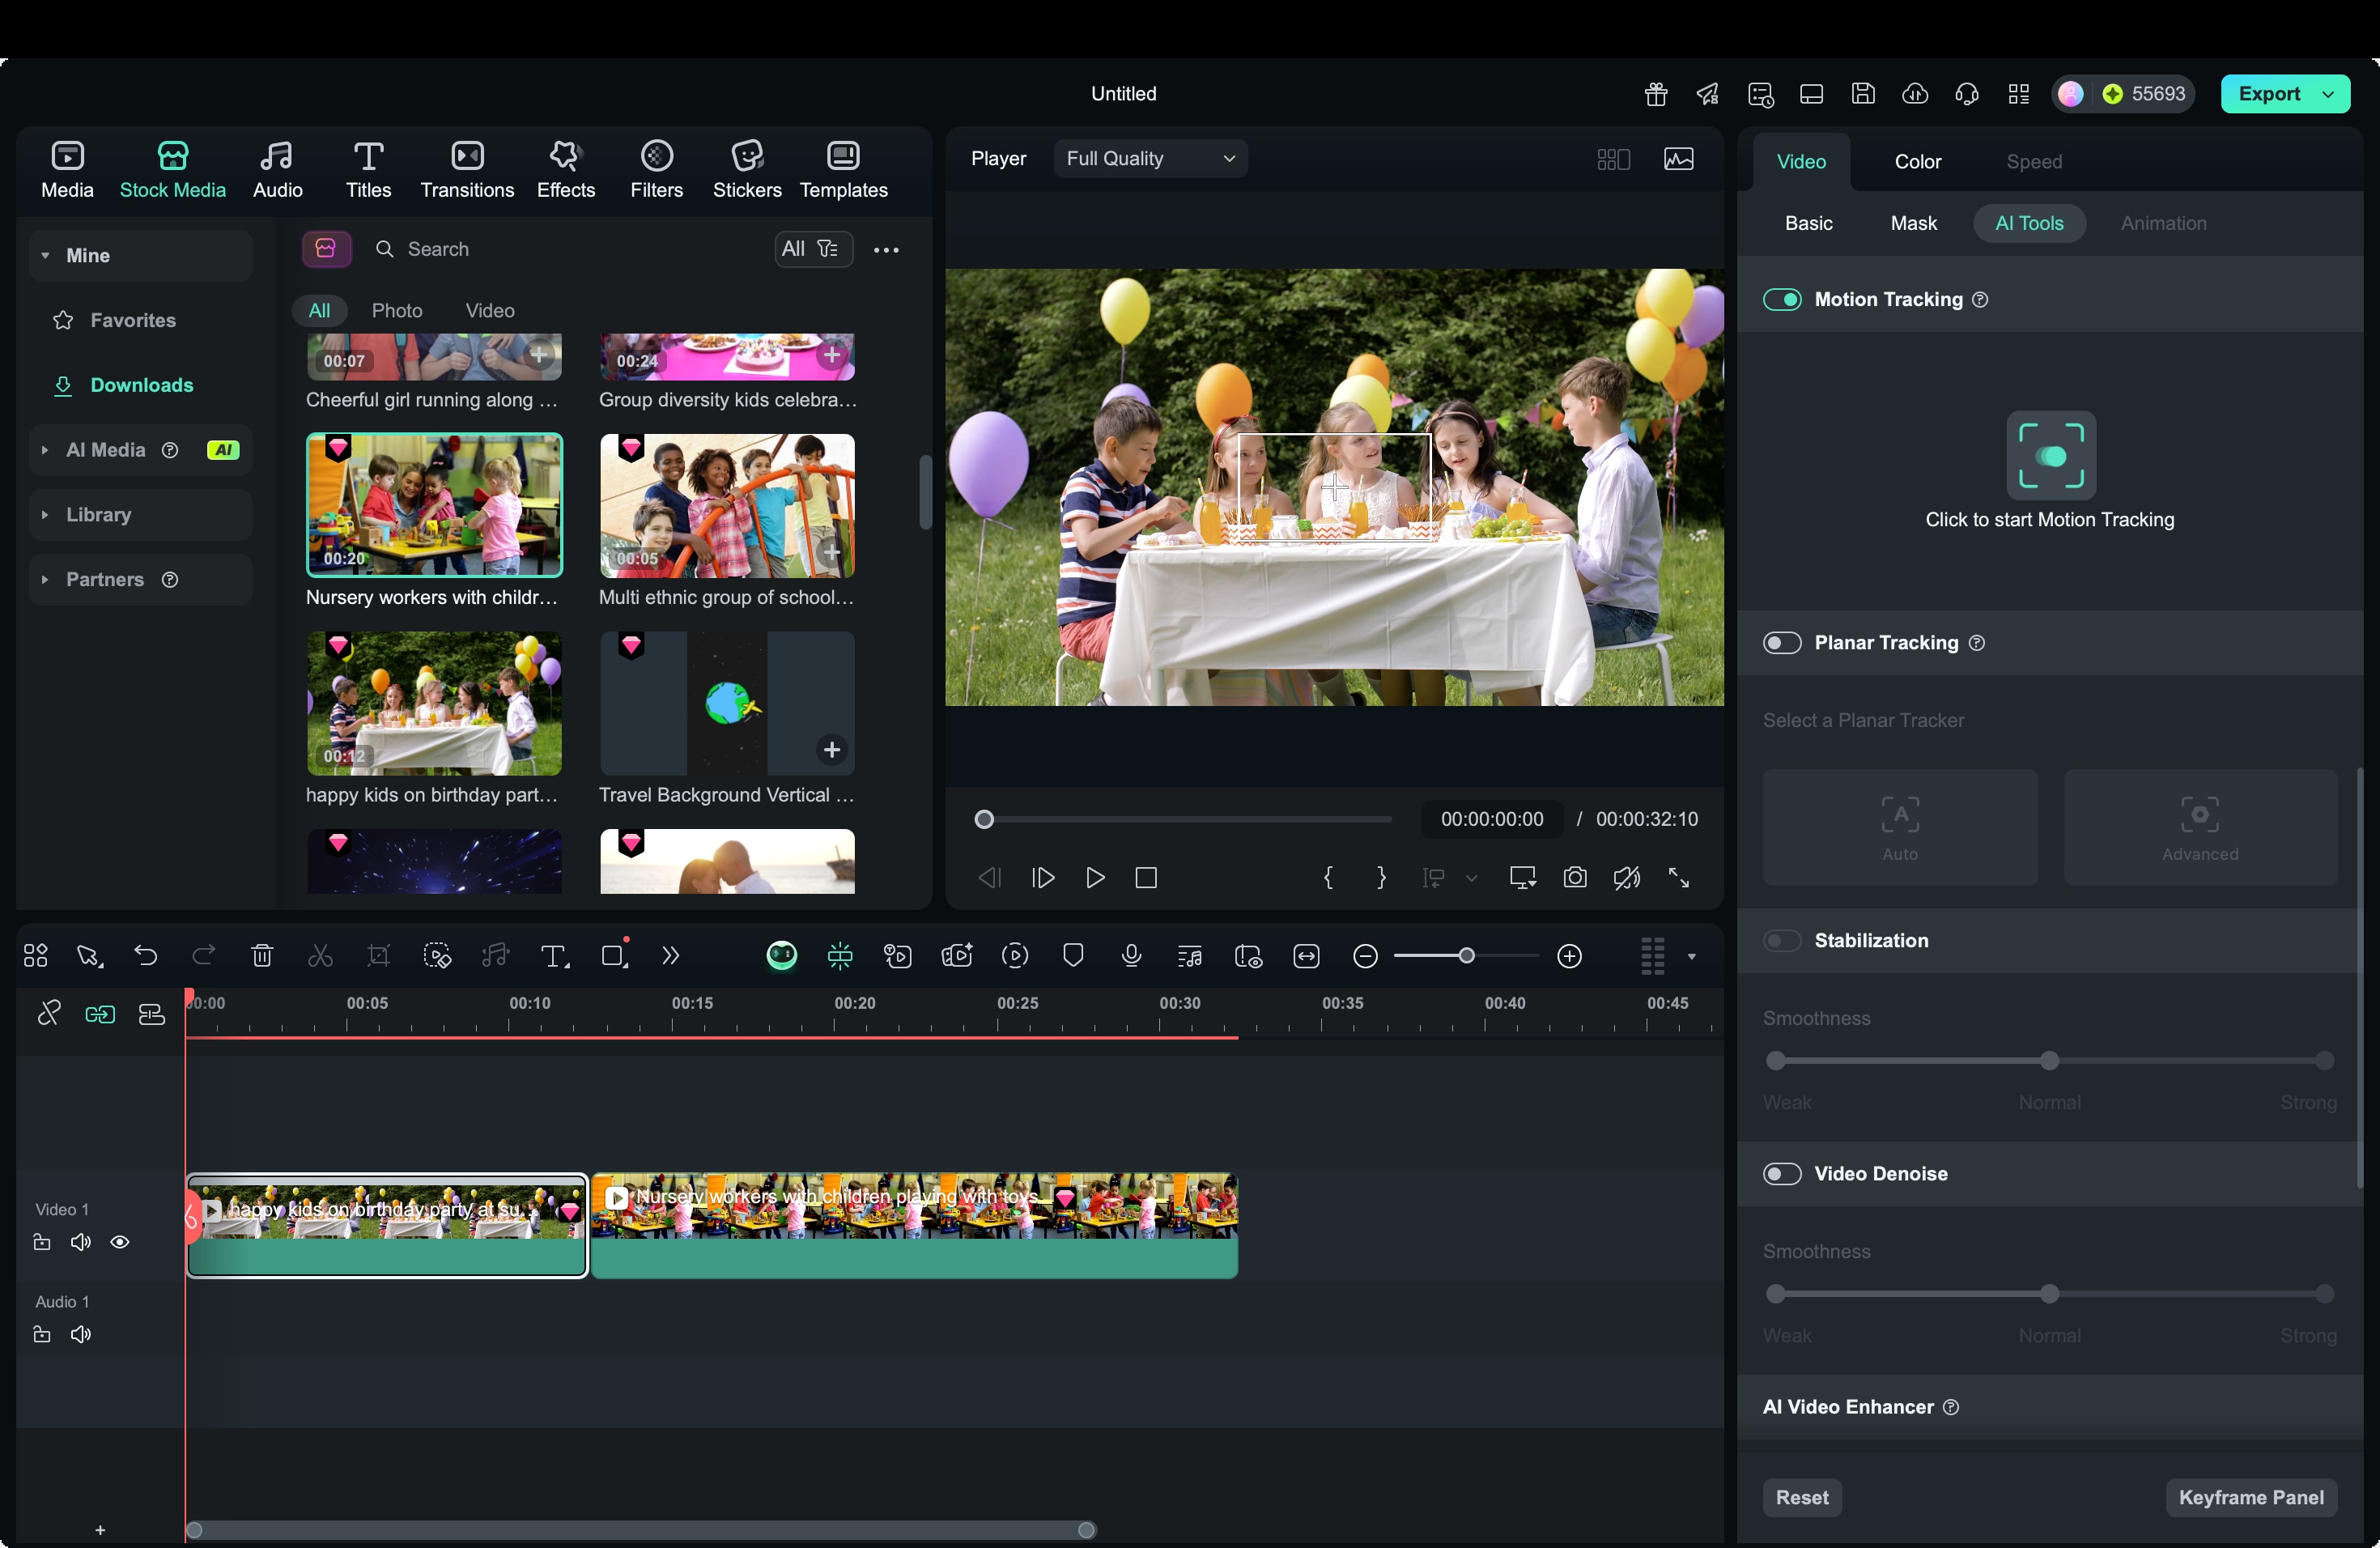Click the Delete trash icon in timeline toolbar
The height and width of the screenshot is (1548, 2380).
262,956
